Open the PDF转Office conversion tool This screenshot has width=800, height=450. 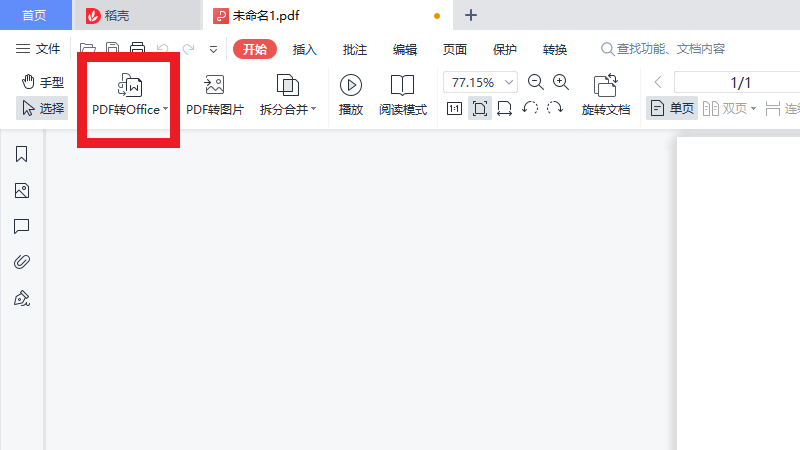pos(129,96)
